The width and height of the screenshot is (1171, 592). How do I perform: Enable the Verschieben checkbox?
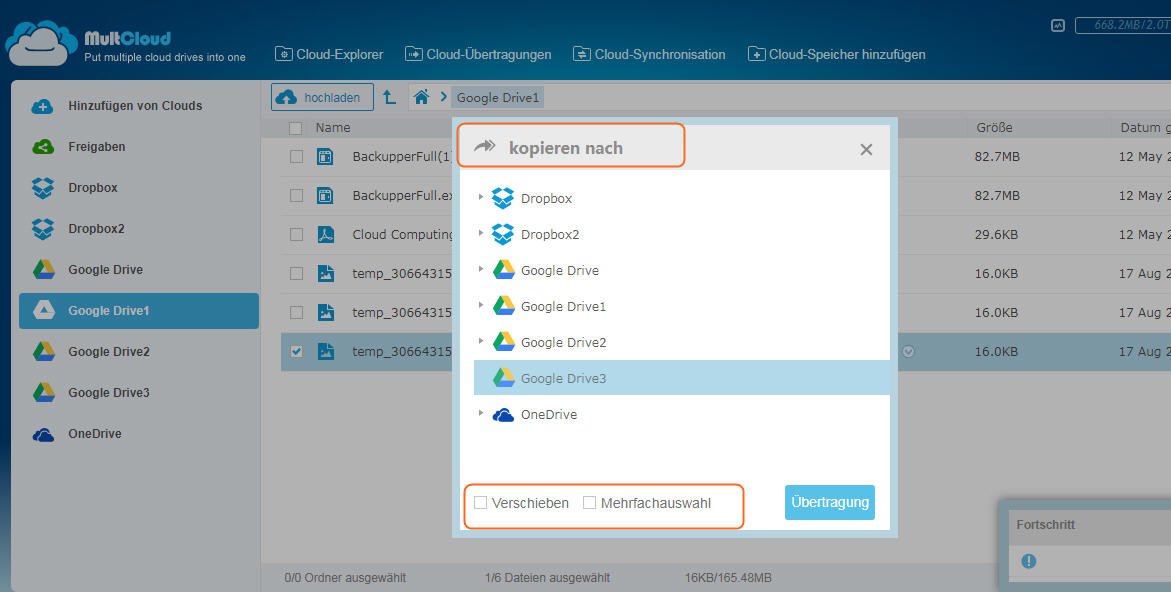pyautogui.click(x=481, y=503)
